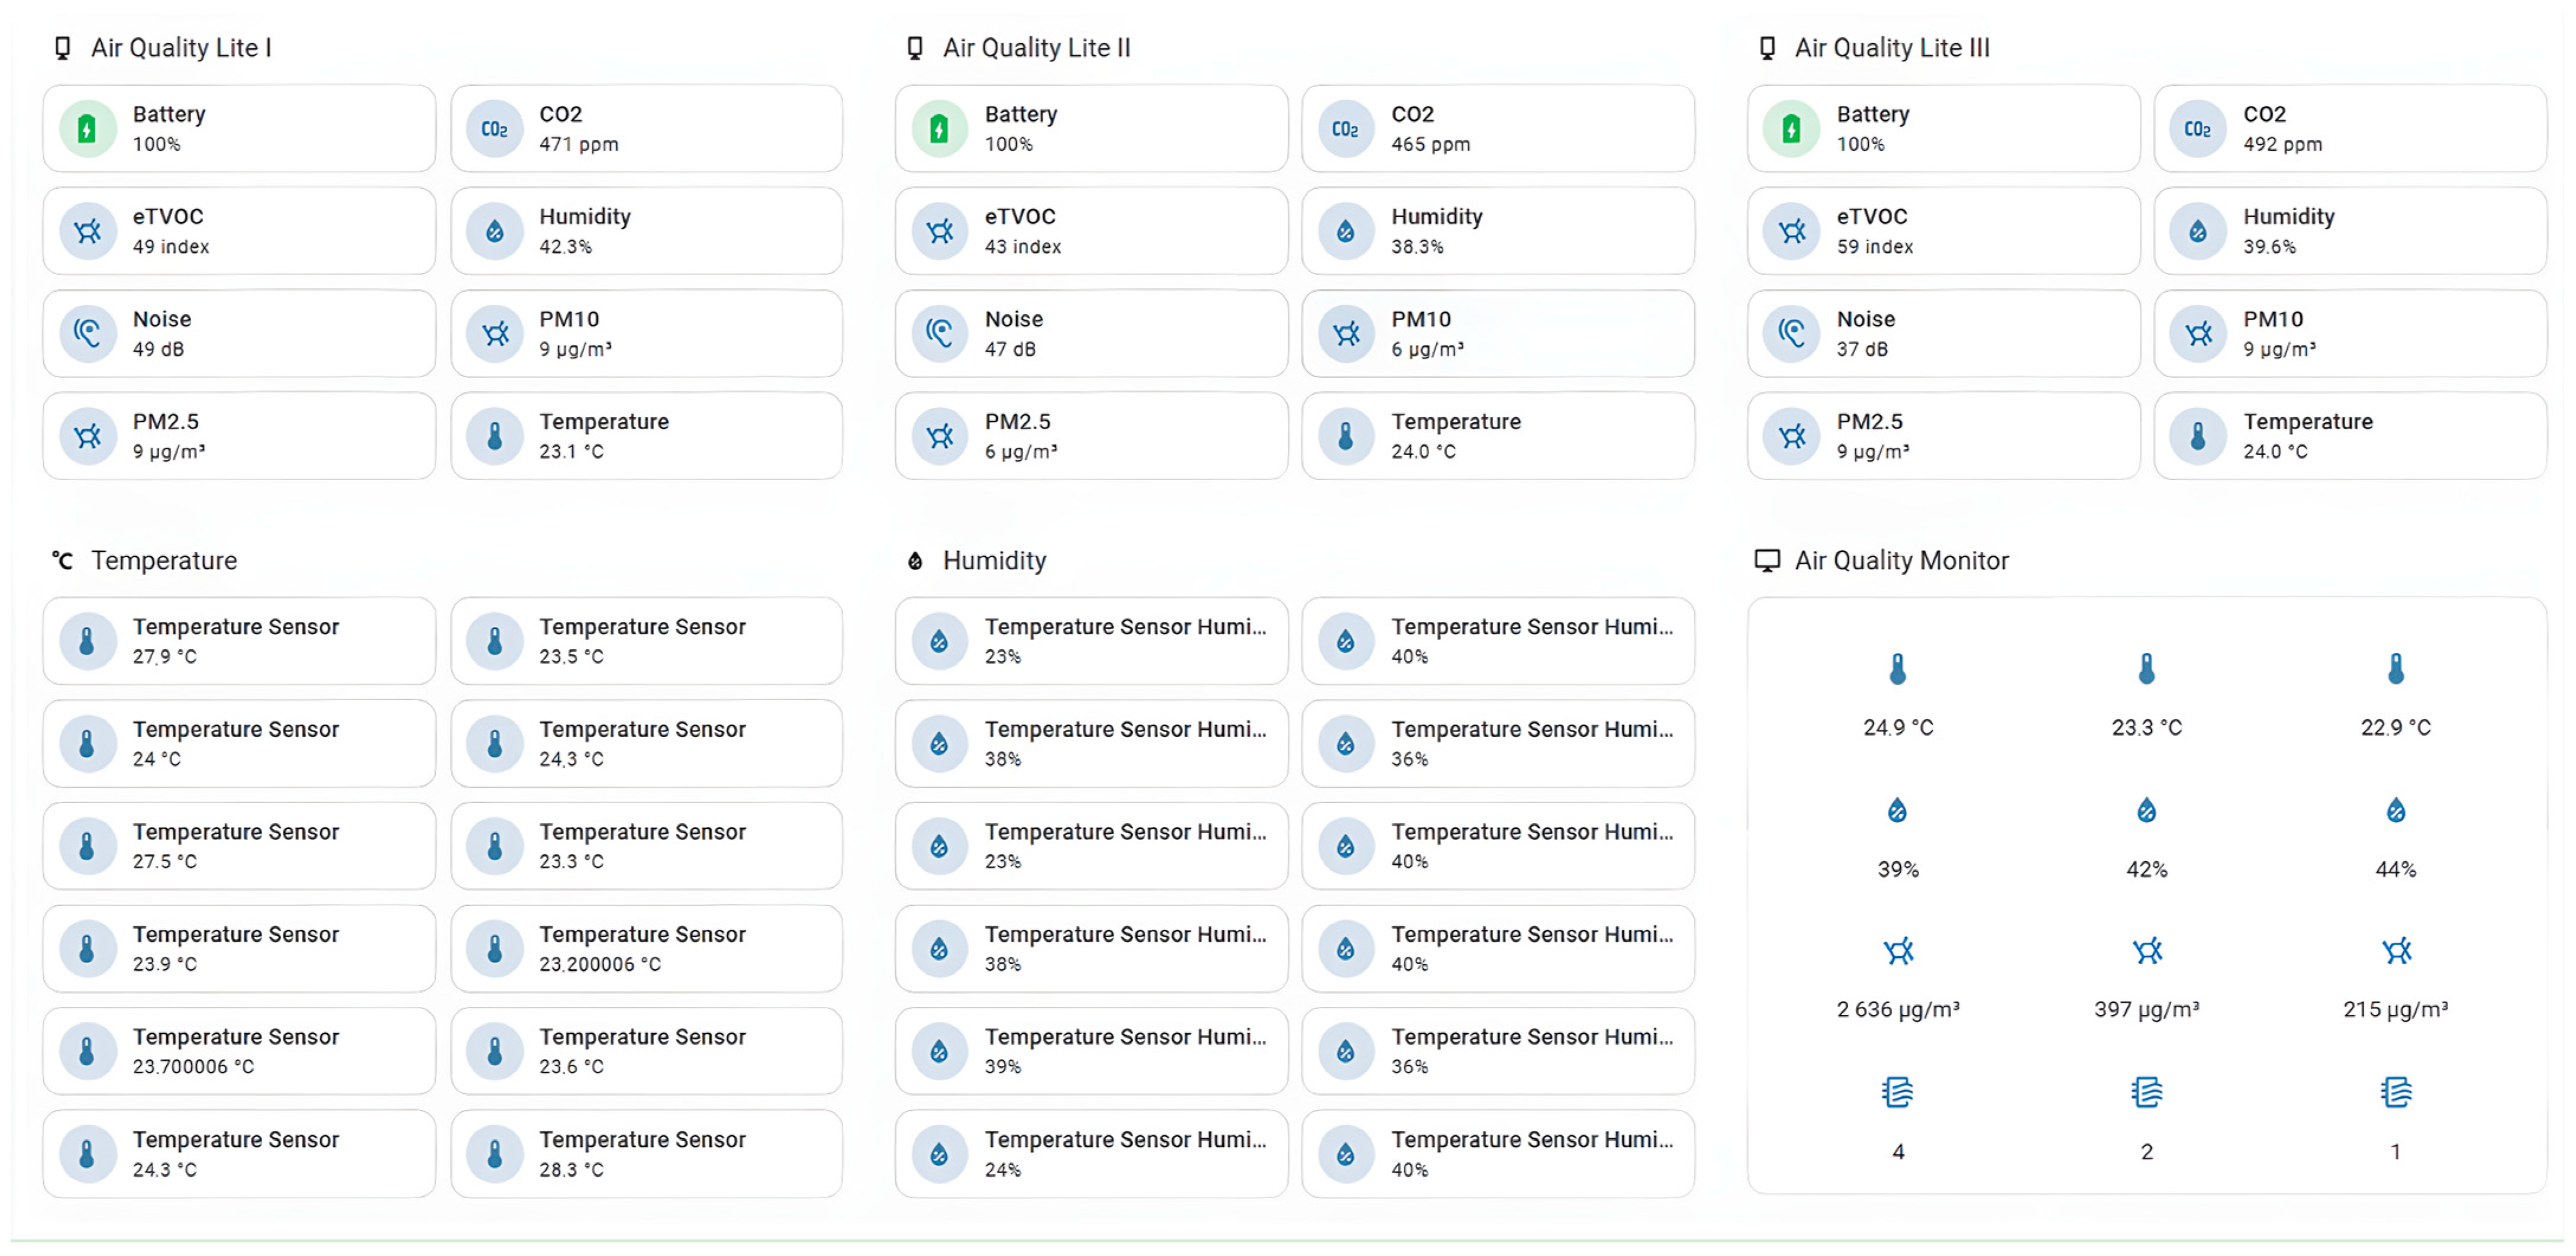The height and width of the screenshot is (1256, 2576).
Task: Open Temperature Sensor tile showing 27.9 °C
Action: [x=239, y=641]
